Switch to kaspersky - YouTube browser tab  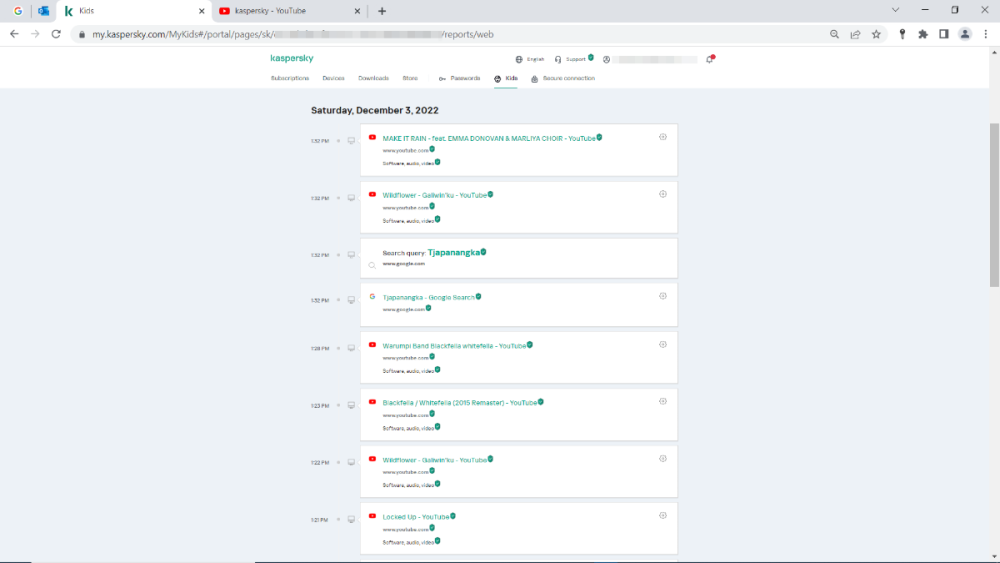(289, 11)
